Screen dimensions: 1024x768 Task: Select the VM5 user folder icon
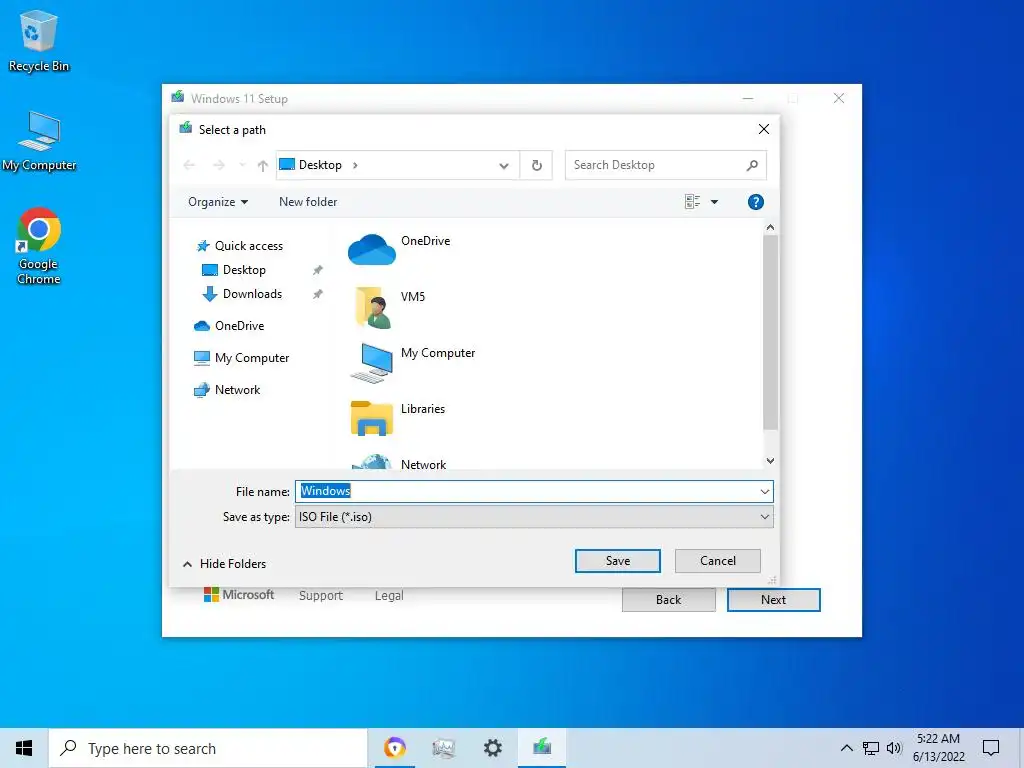pos(373,306)
